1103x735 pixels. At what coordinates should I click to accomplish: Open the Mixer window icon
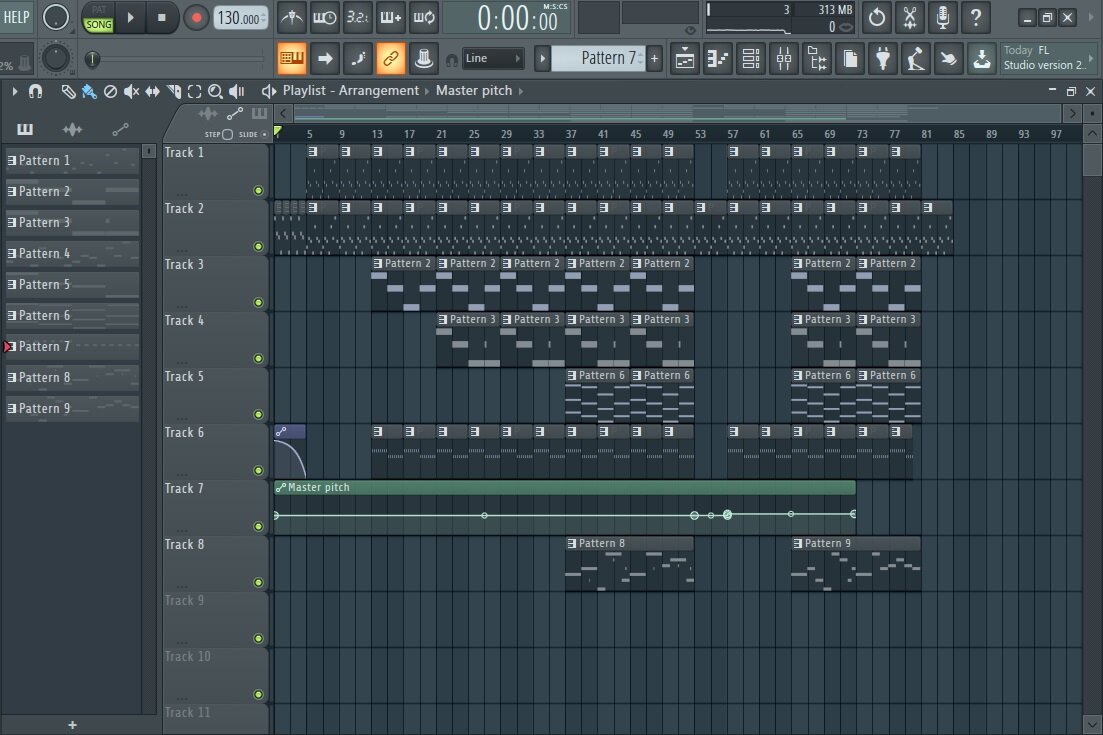[784, 59]
